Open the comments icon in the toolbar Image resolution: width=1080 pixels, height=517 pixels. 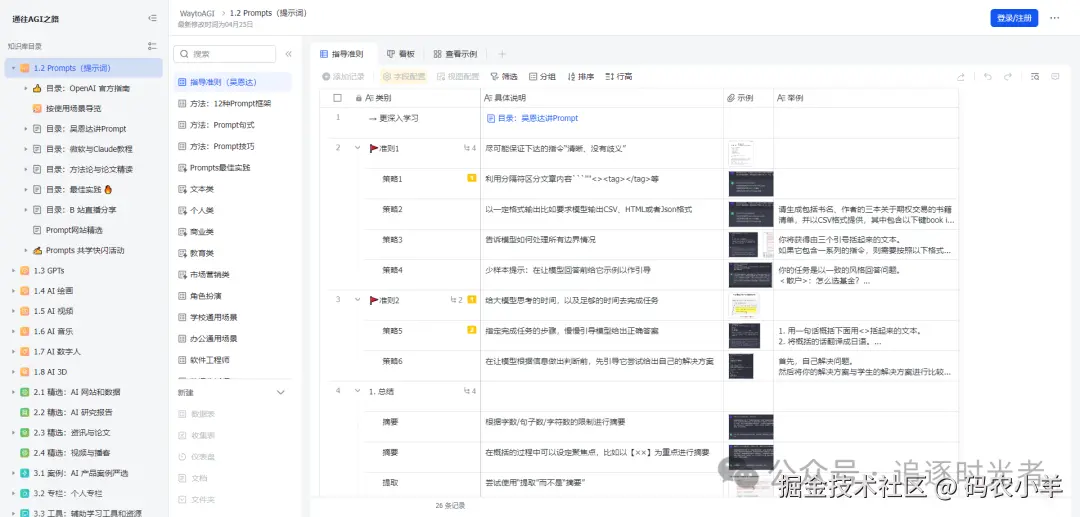pyautogui.click(x=1055, y=77)
